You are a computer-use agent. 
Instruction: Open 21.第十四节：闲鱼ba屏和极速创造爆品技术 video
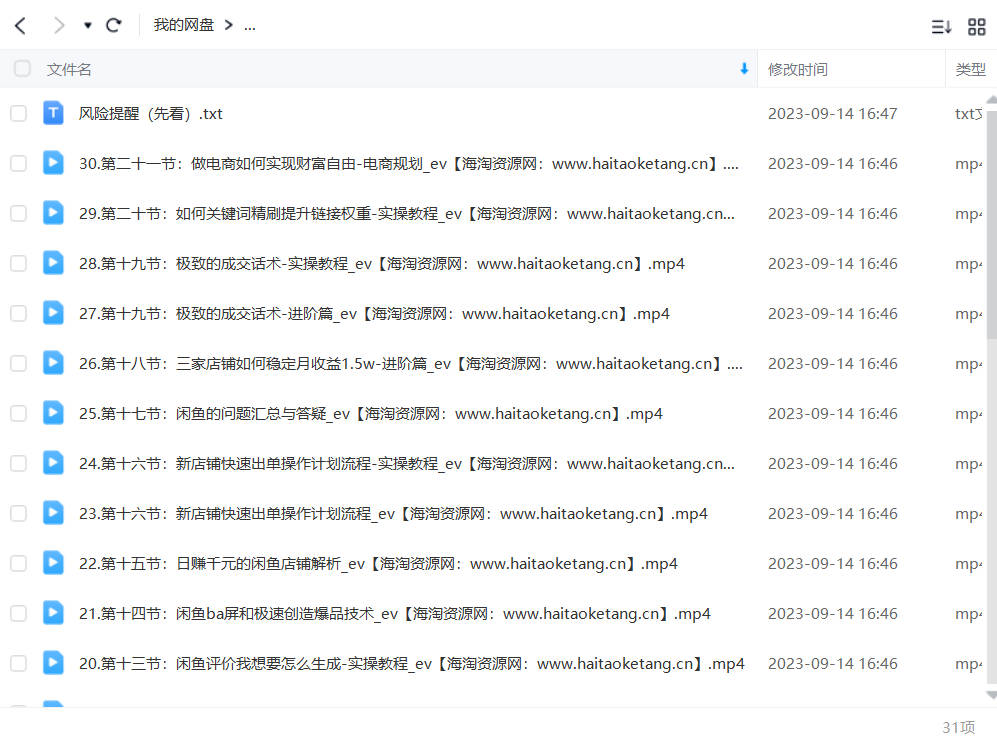tap(395, 614)
